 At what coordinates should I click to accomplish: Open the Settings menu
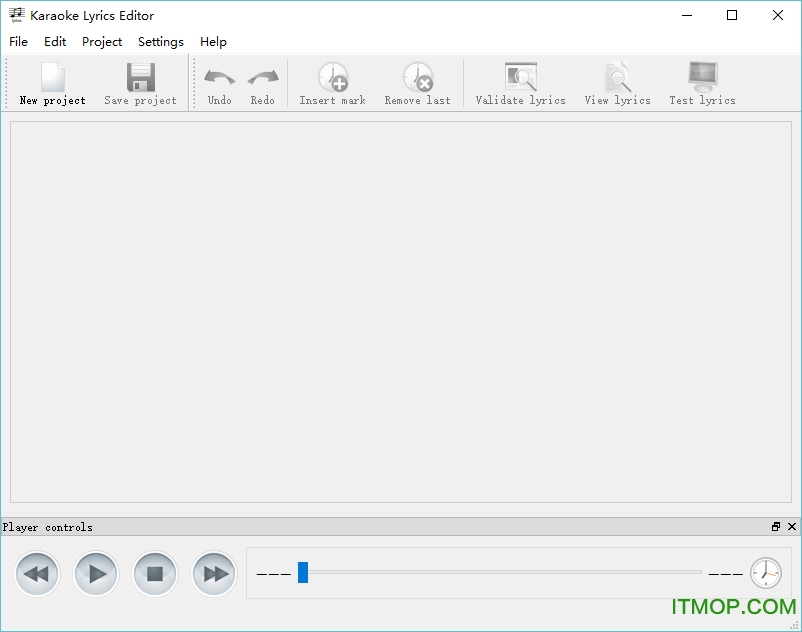160,42
